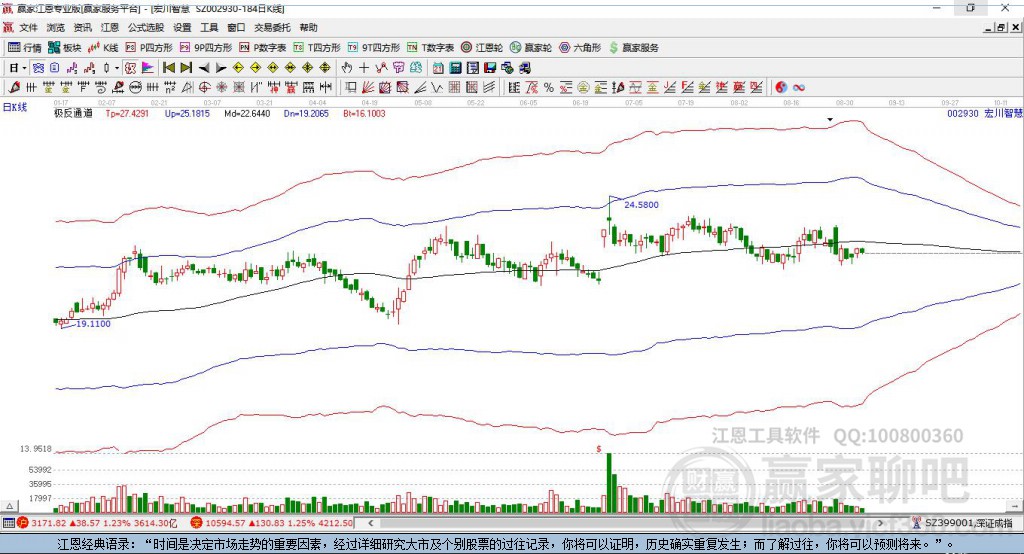Click the tall volume spike bar

point(609,483)
